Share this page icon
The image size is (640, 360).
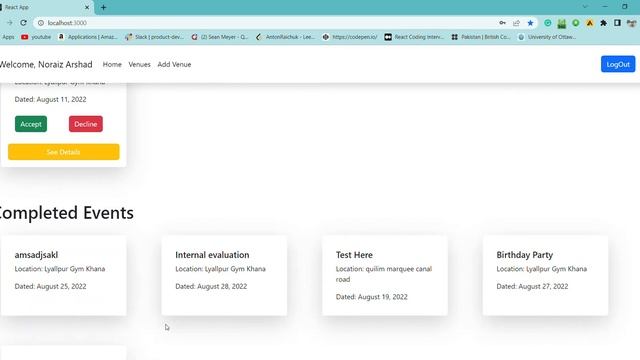(x=516, y=23)
